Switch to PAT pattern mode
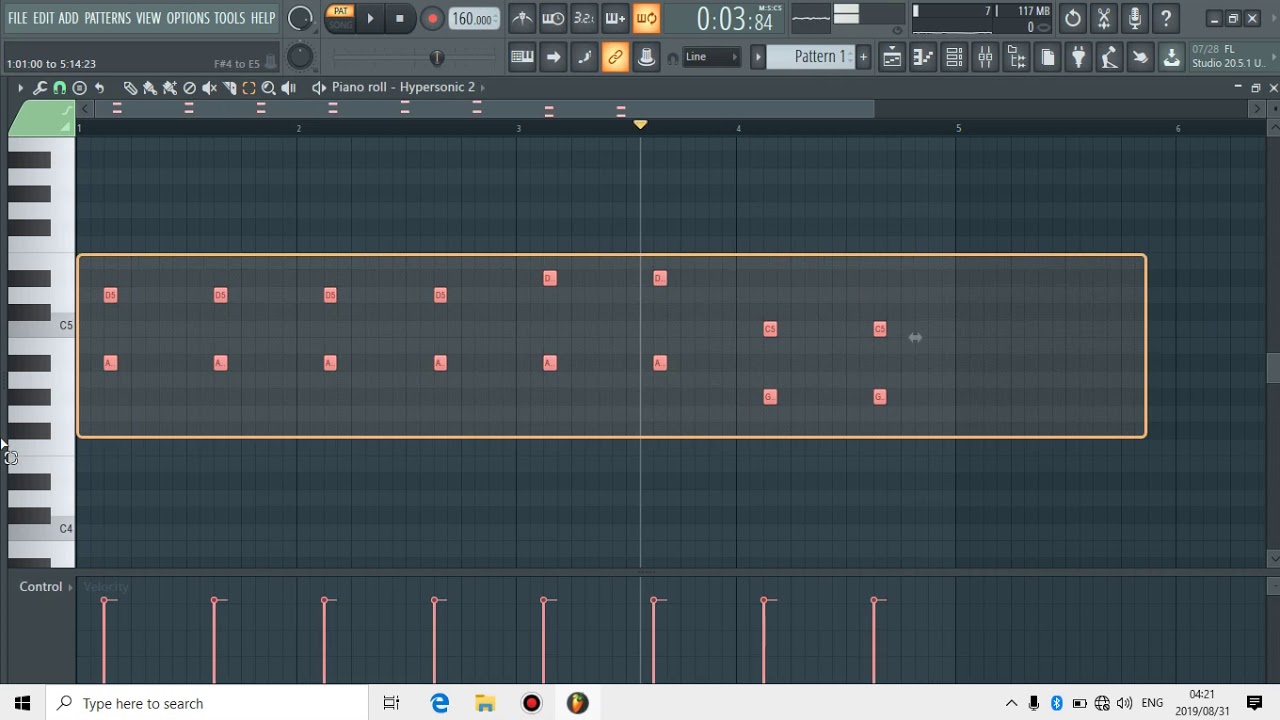The image size is (1280, 720). pos(340,12)
